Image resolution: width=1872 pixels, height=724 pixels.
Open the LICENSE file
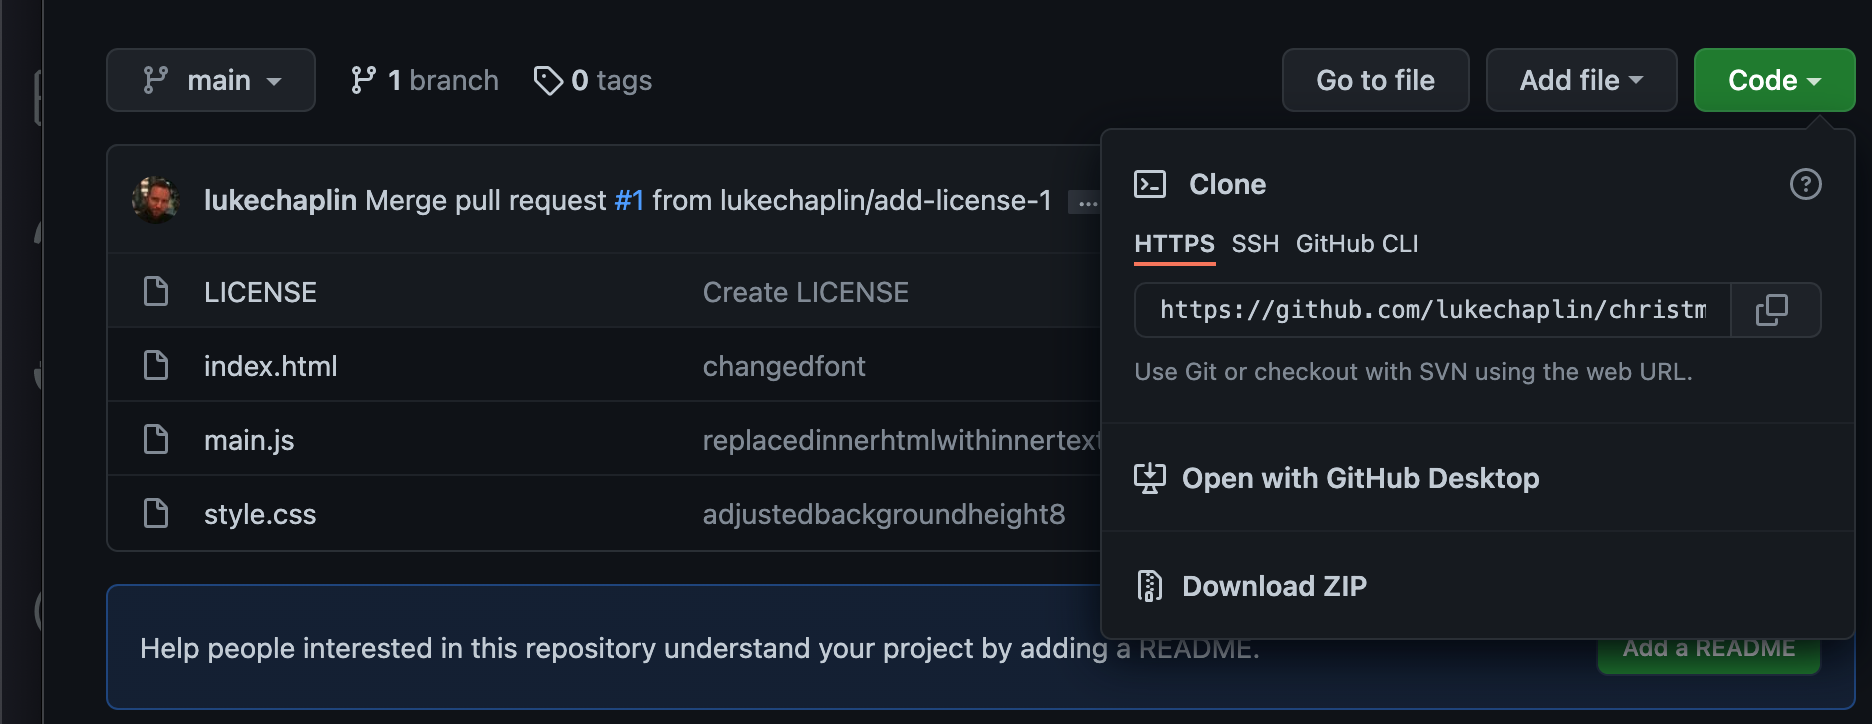tap(260, 292)
